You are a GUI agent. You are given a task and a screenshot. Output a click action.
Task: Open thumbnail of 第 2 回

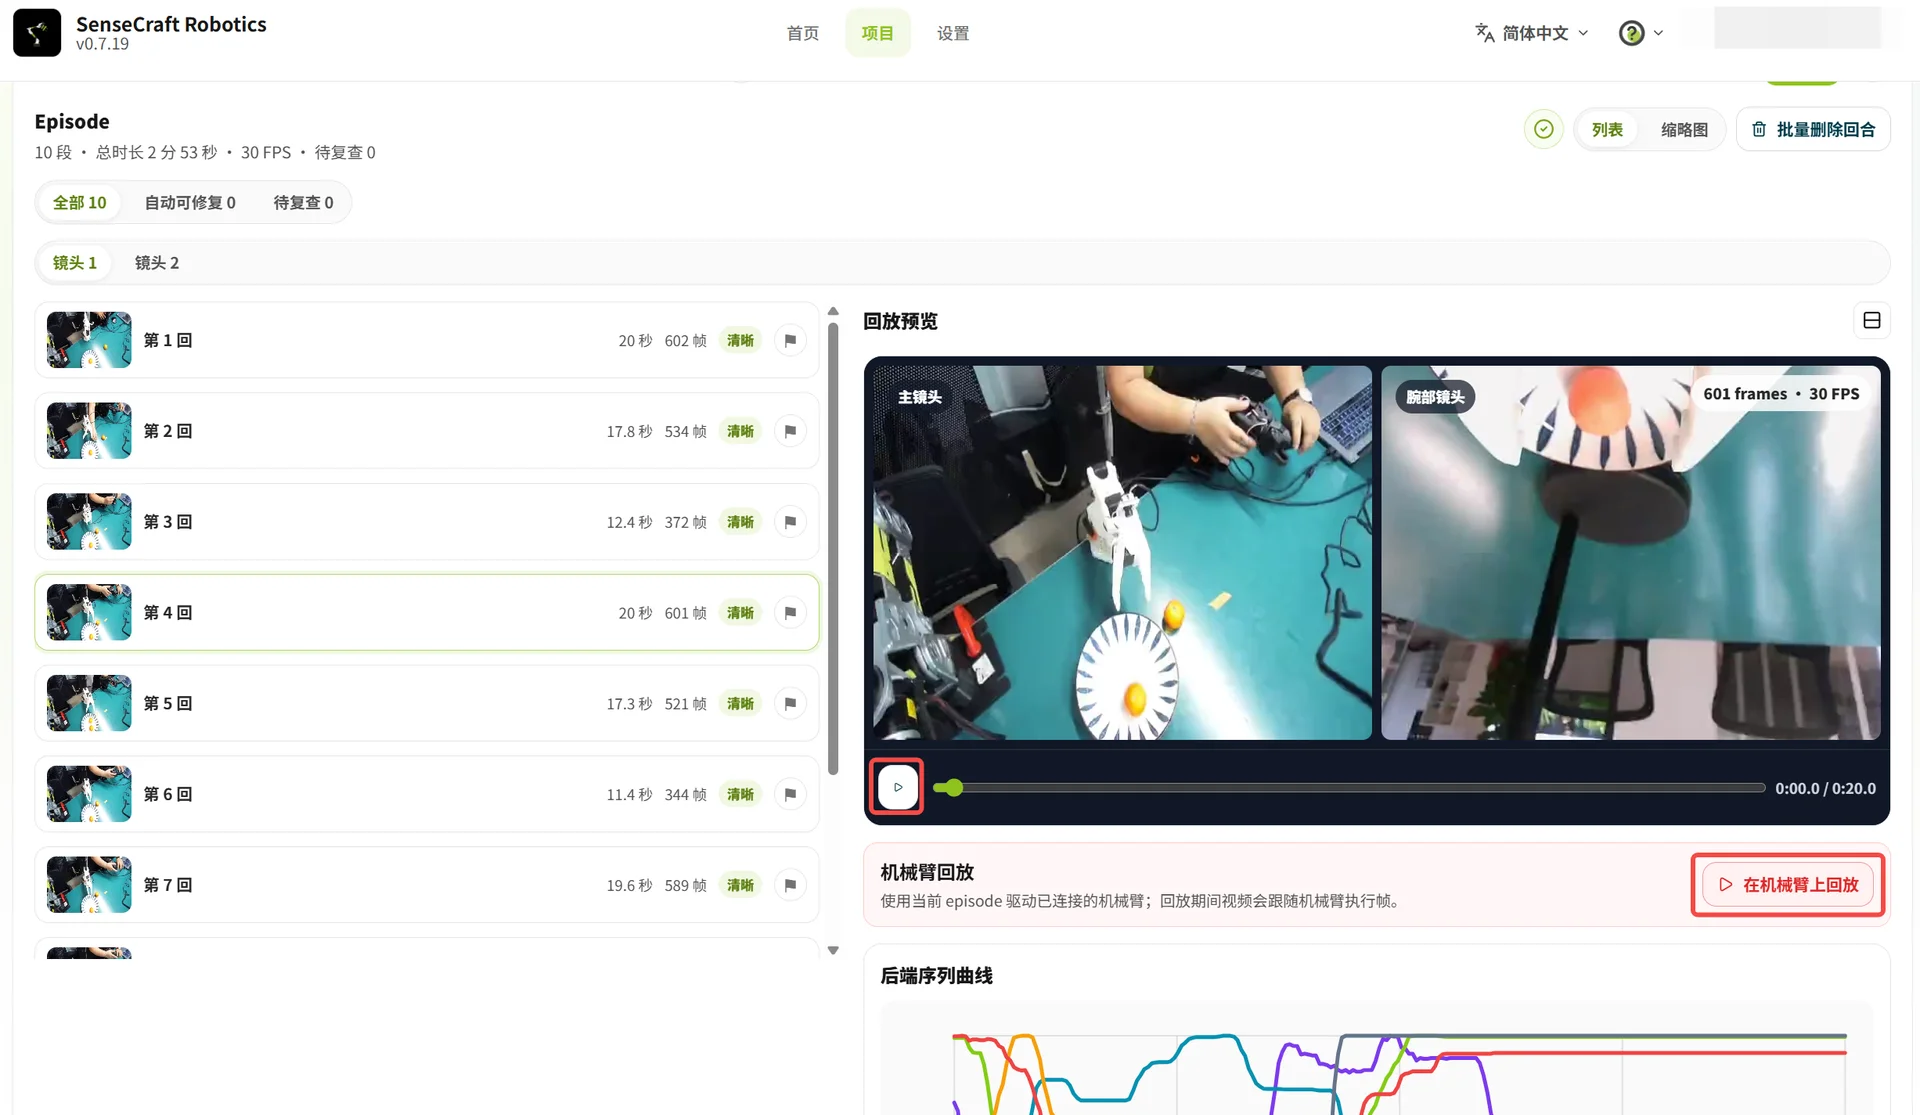click(x=89, y=431)
